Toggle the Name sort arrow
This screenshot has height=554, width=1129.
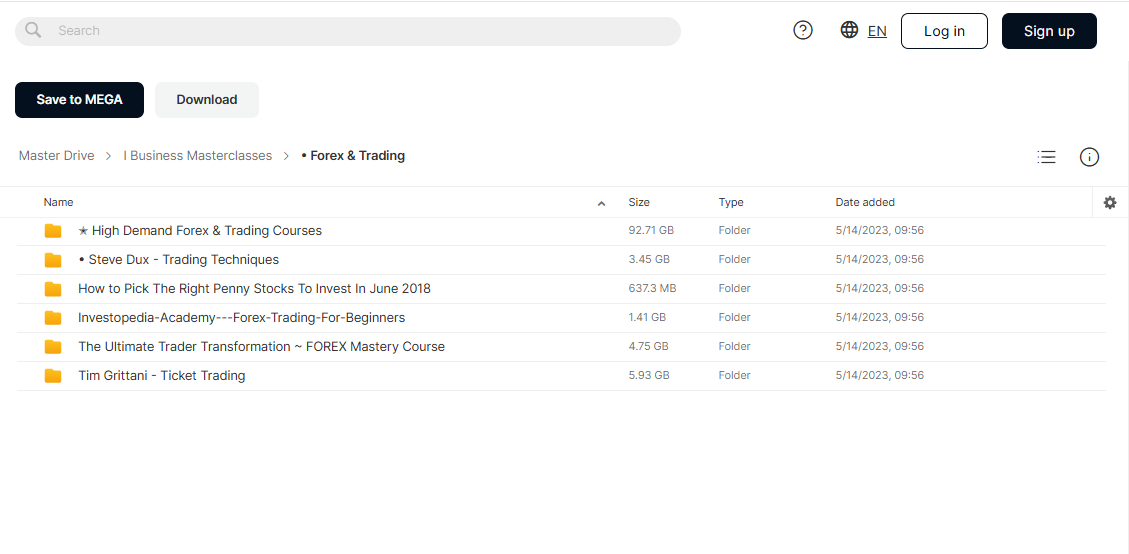coord(601,203)
